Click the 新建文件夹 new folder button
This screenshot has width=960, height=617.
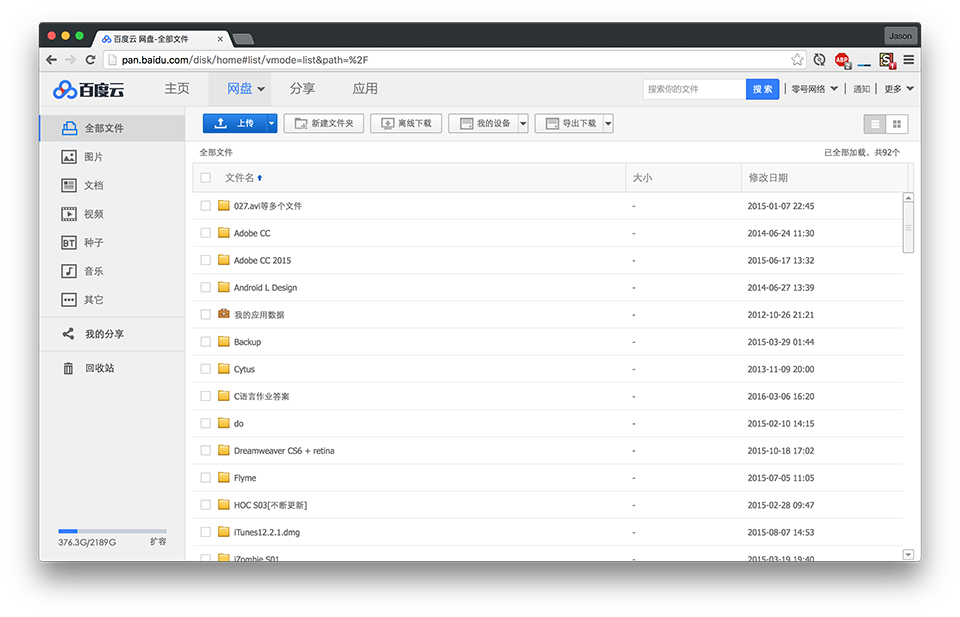click(x=324, y=124)
